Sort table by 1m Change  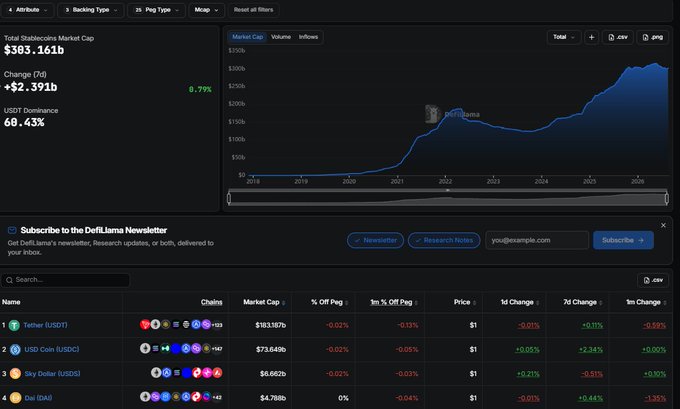point(646,302)
